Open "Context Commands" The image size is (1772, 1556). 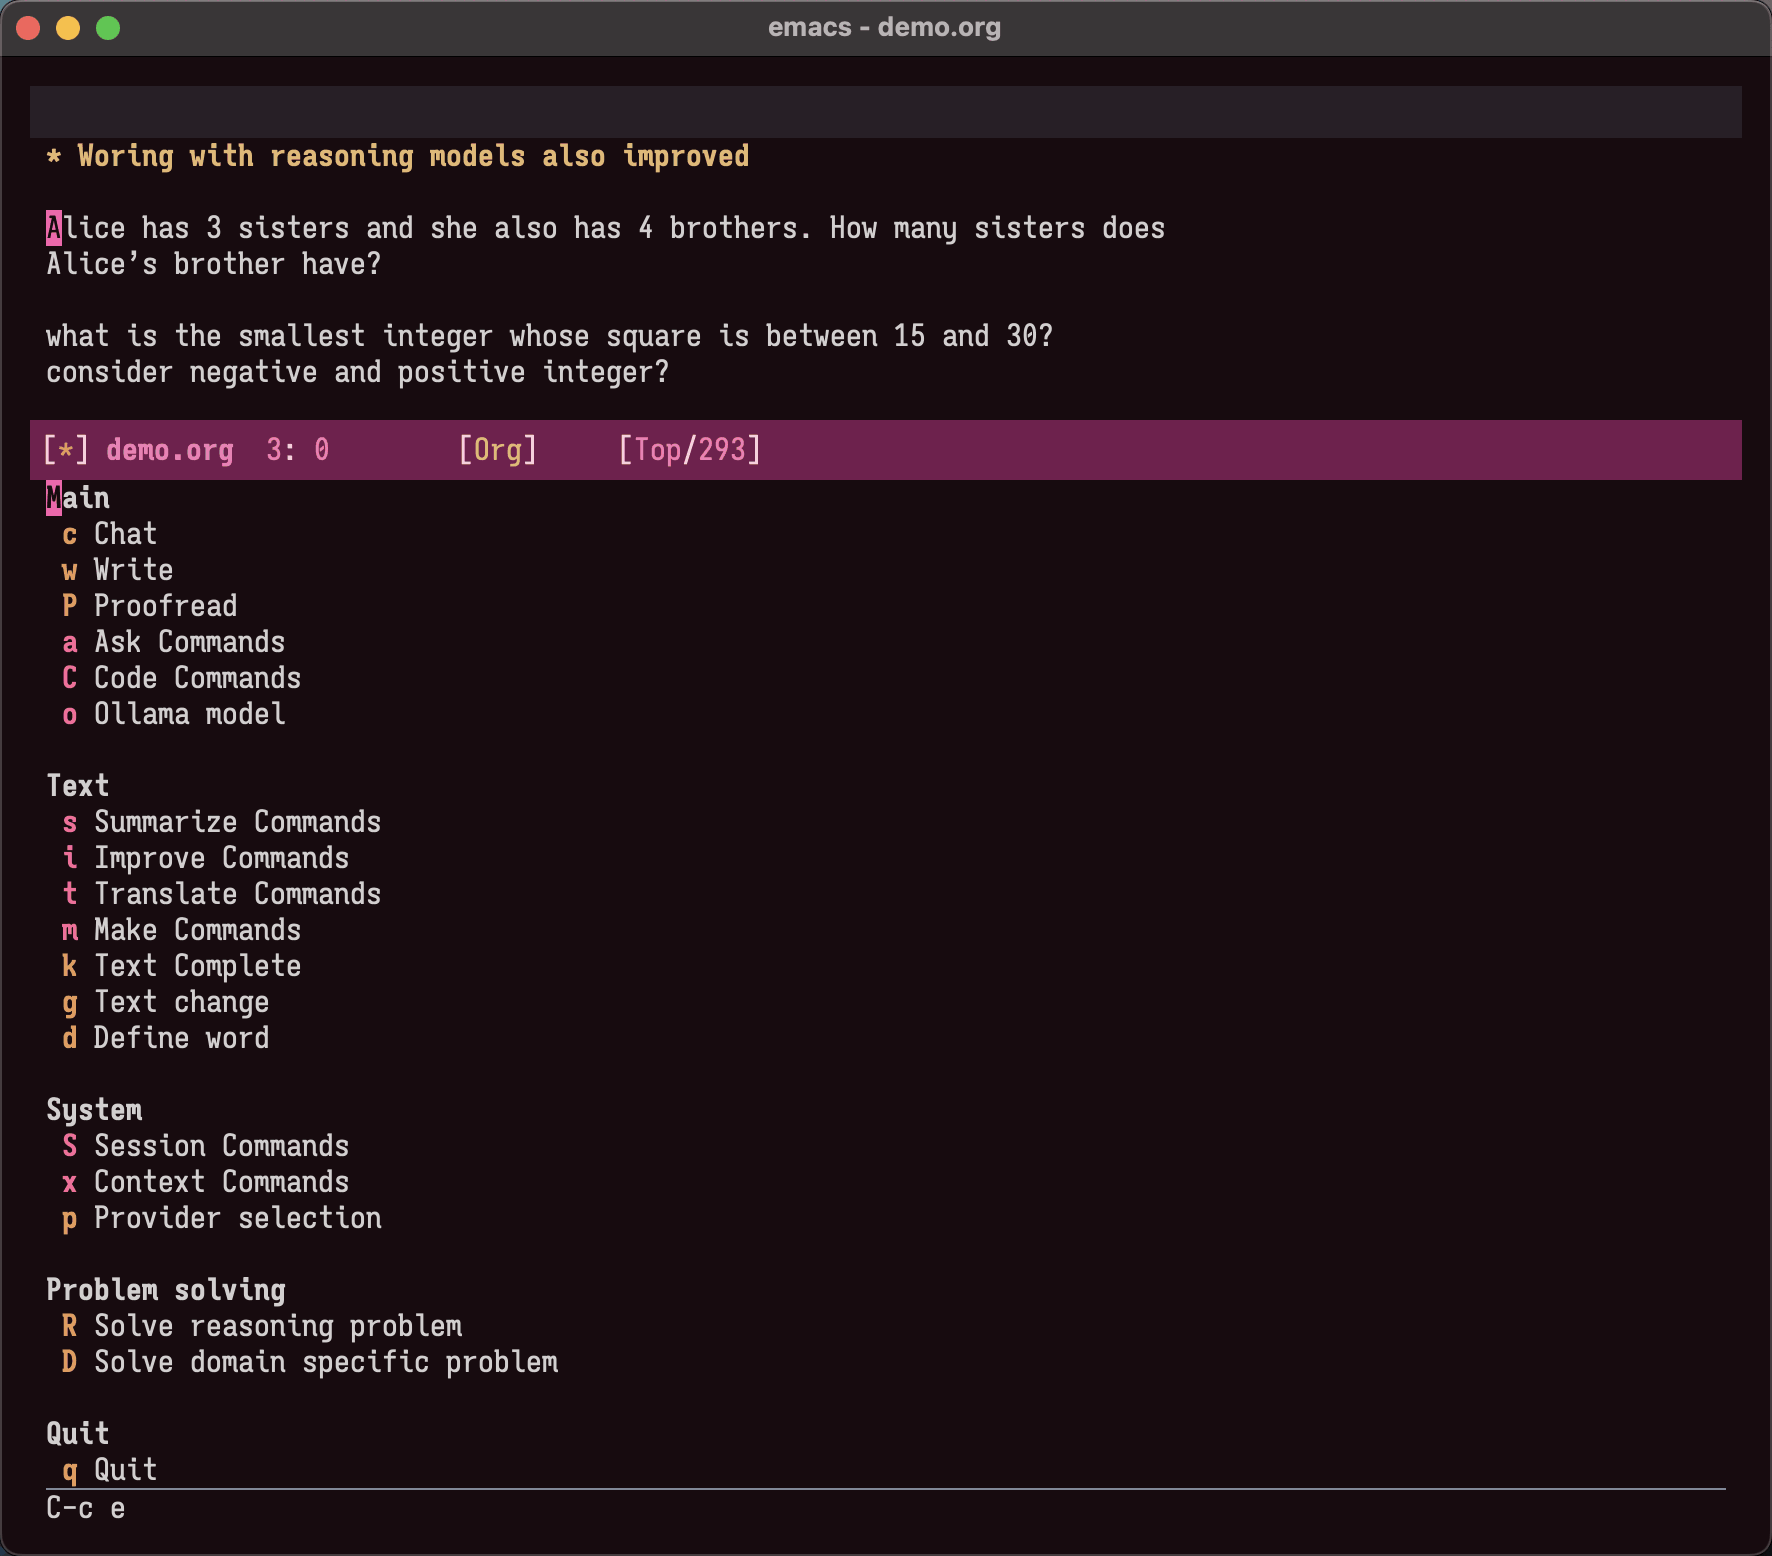coord(221,1182)
